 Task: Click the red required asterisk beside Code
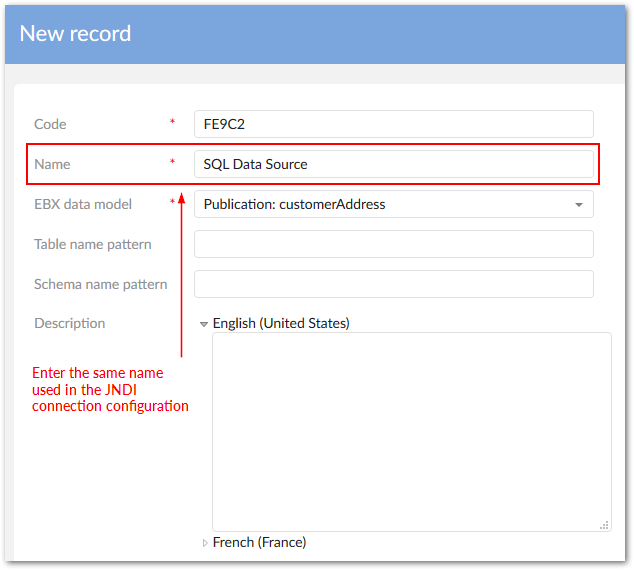coord(172,123)
